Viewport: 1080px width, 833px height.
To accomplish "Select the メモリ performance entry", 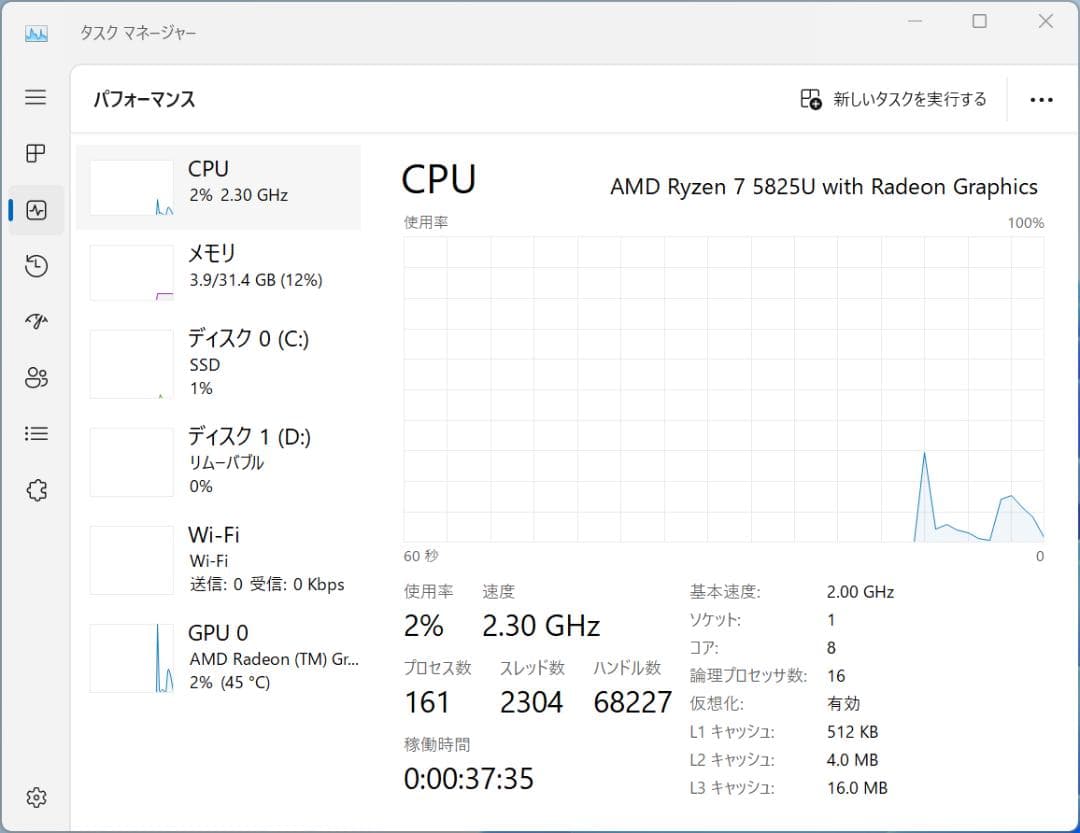I will (220, 266).
